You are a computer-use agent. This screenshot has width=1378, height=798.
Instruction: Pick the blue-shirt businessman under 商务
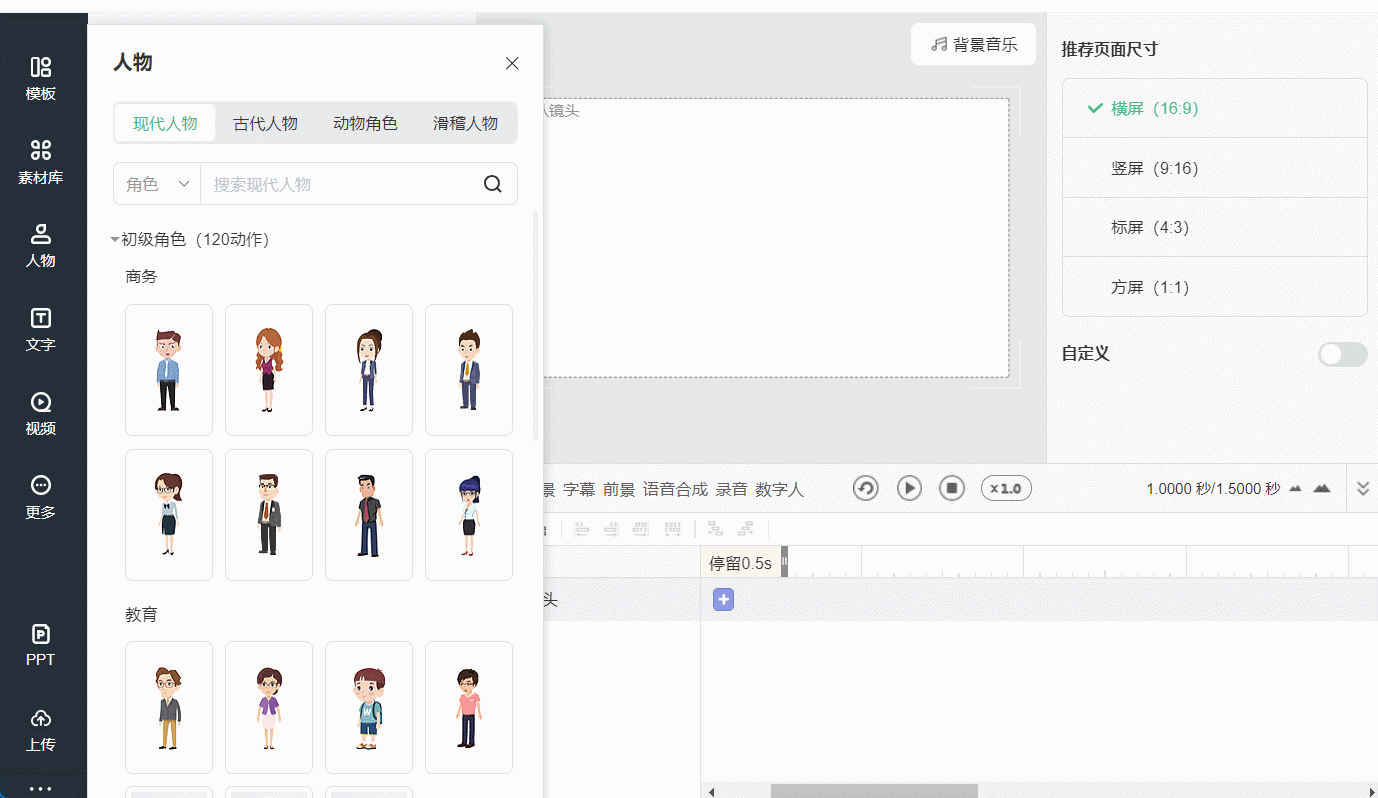click(x=169, y=370)
